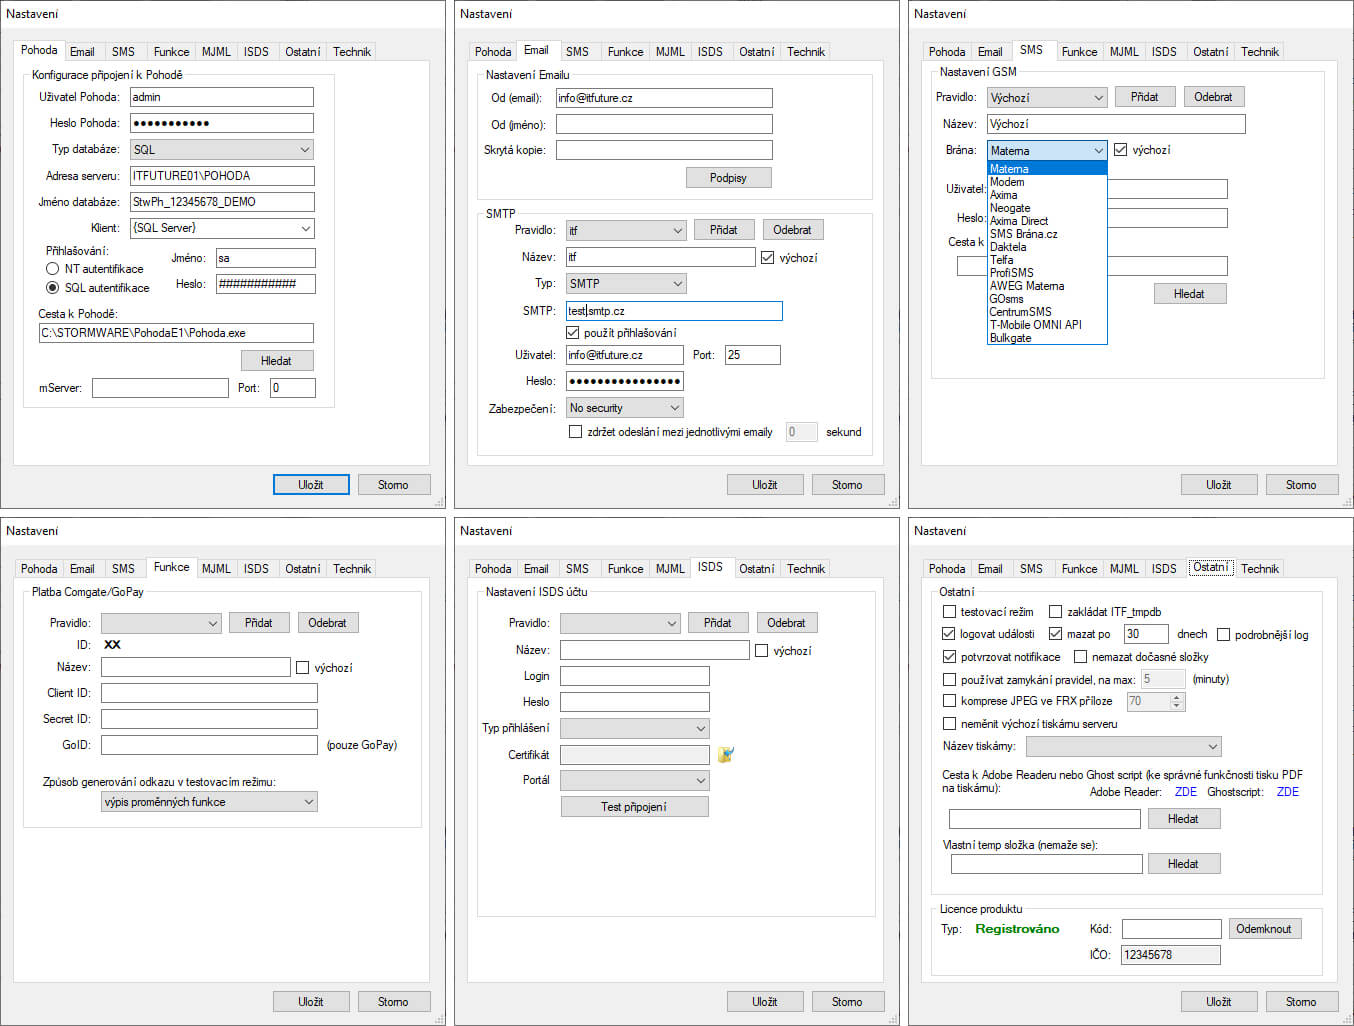Enable 'zdržet odeslání mezi jednotlivými emaily'
1354x1026 pixels.
tap(575, 432)
